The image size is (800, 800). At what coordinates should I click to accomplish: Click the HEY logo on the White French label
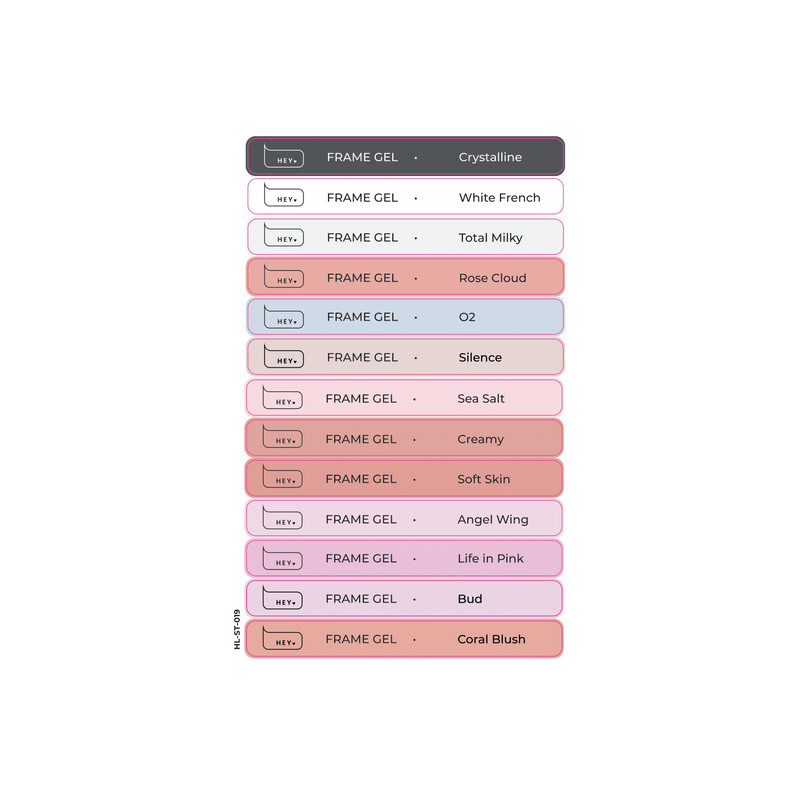283,197
